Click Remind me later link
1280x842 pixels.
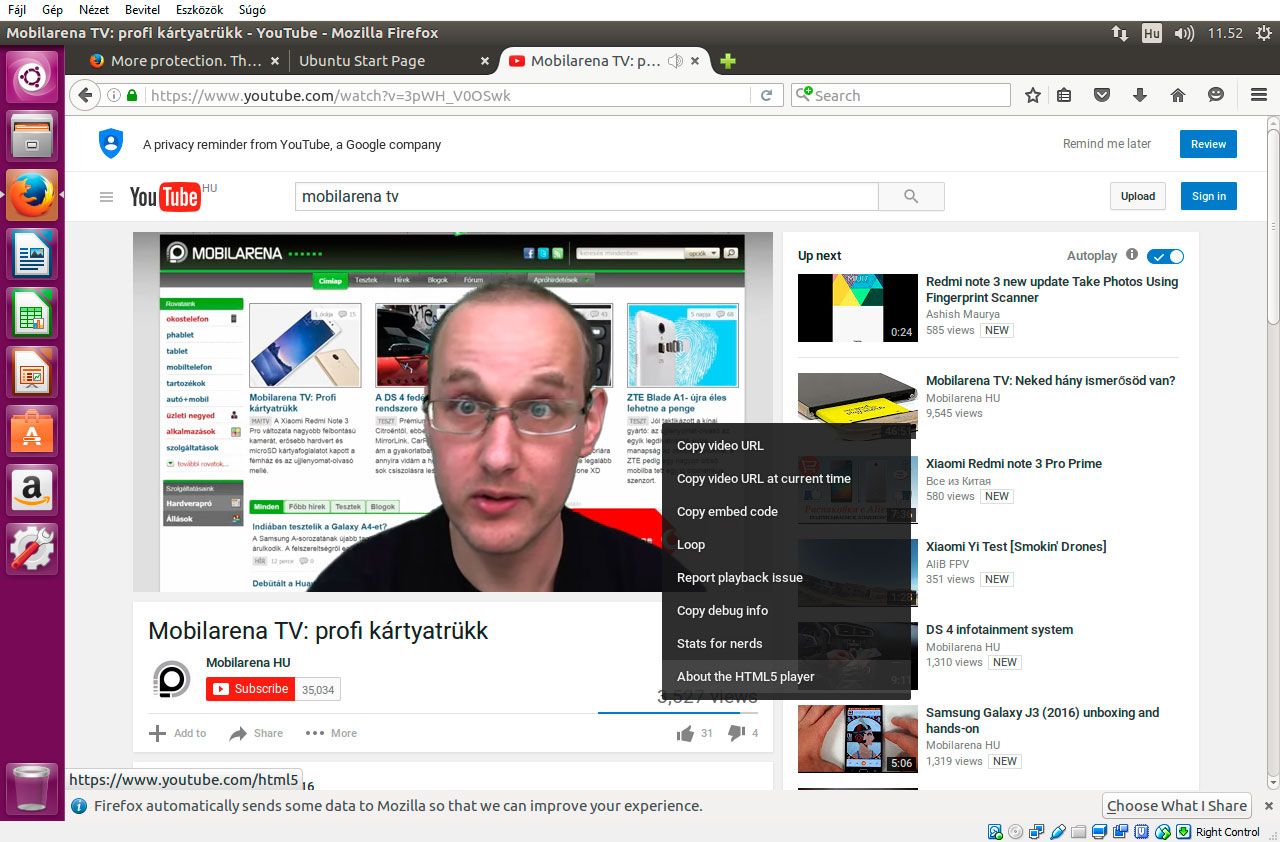click(1107, 144)
